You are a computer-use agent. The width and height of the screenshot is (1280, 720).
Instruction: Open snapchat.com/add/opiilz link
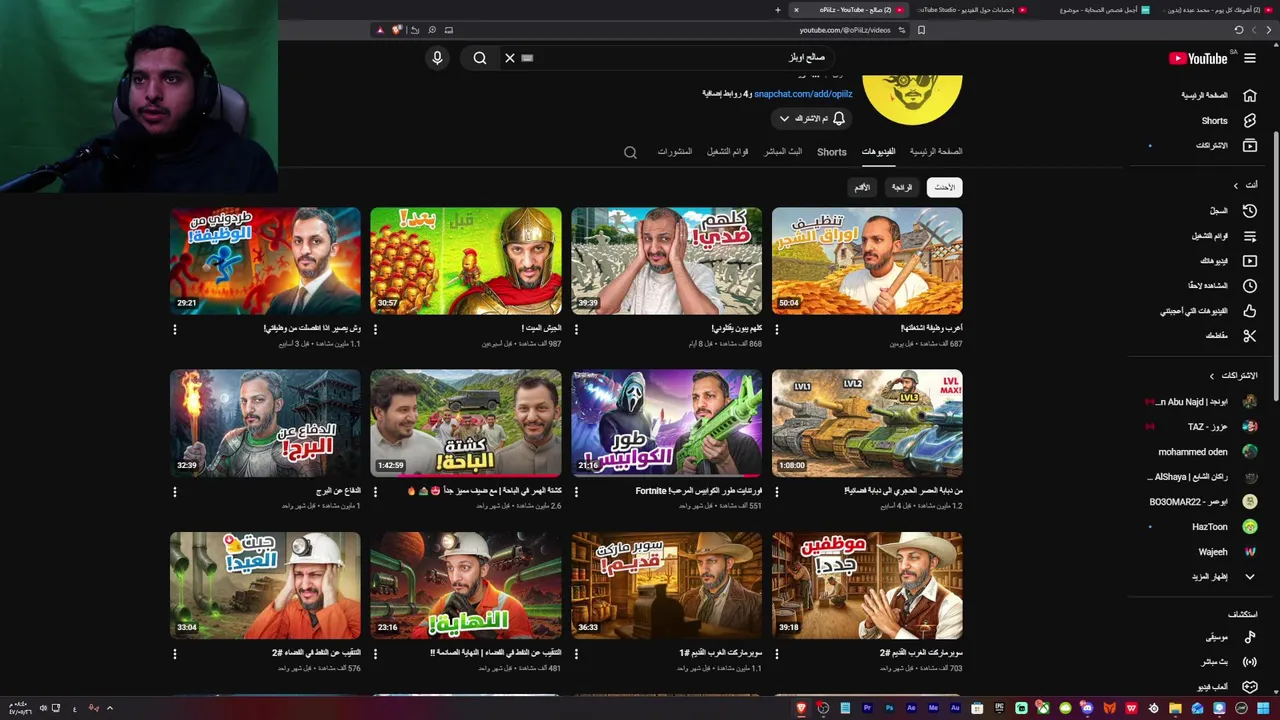803,93
